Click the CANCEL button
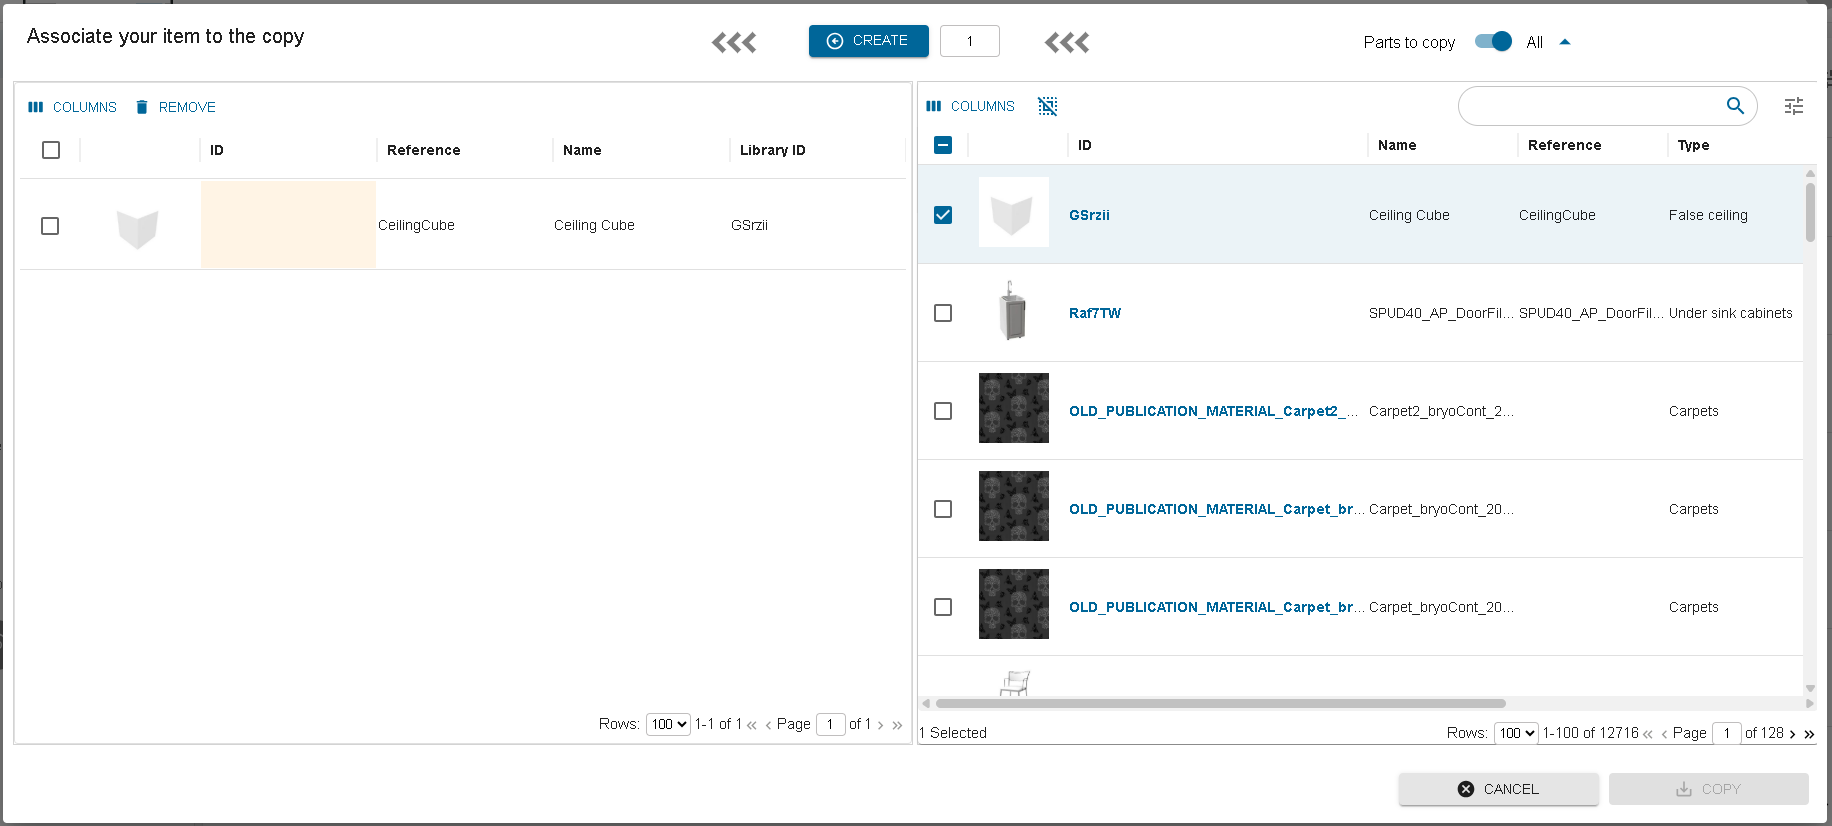The image size is (1832, 826). (1498, 789)
